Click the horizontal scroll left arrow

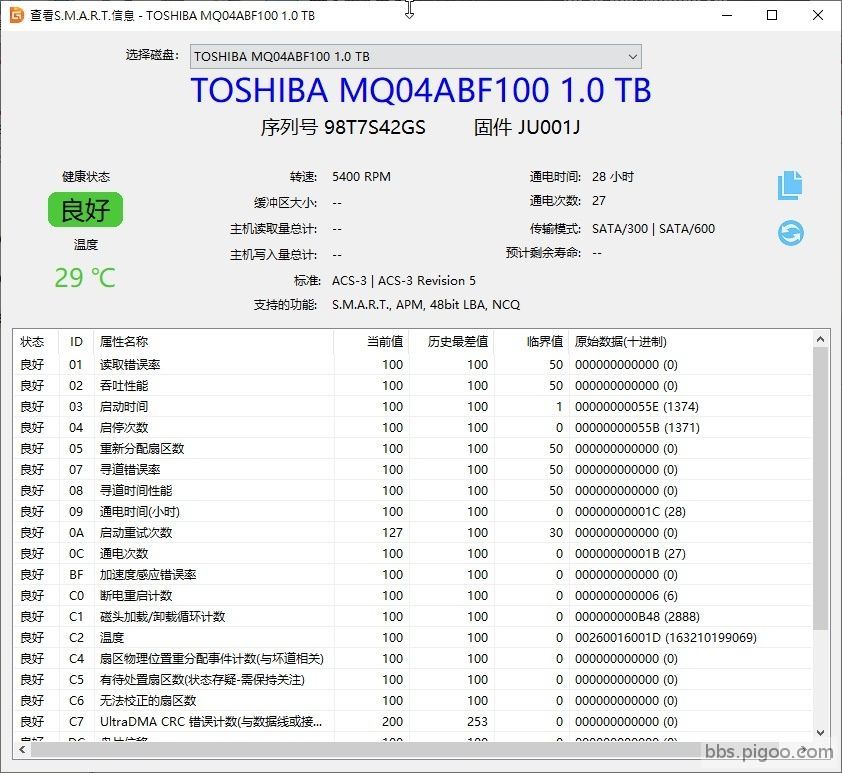(x=22, y=749)
